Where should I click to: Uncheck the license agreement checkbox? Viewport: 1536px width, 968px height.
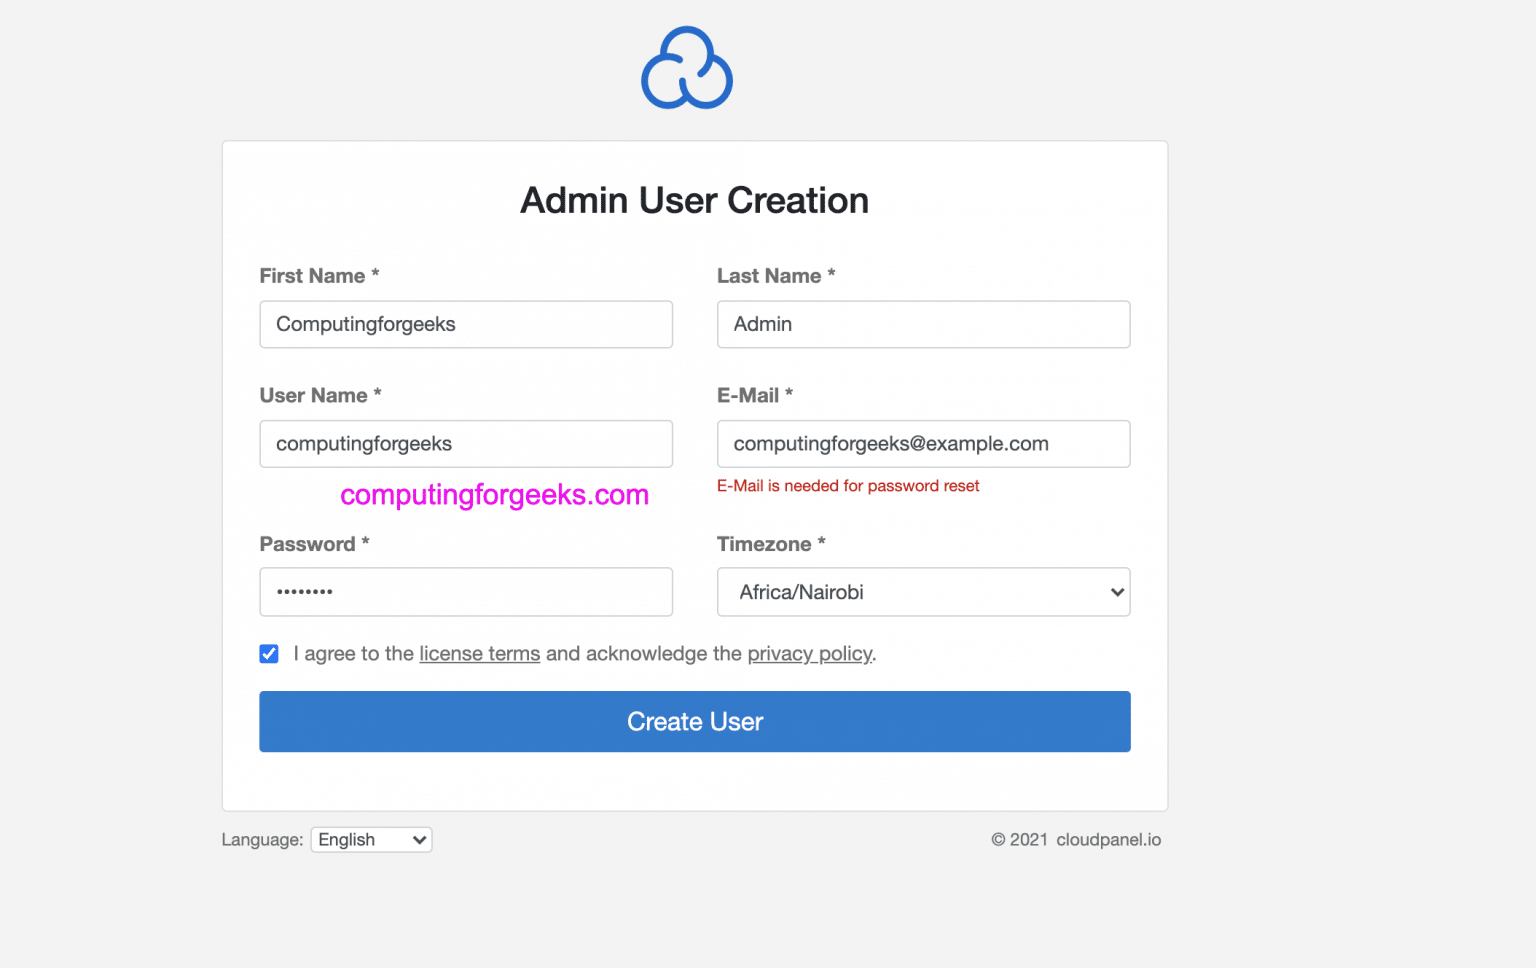tap(269, 653)
